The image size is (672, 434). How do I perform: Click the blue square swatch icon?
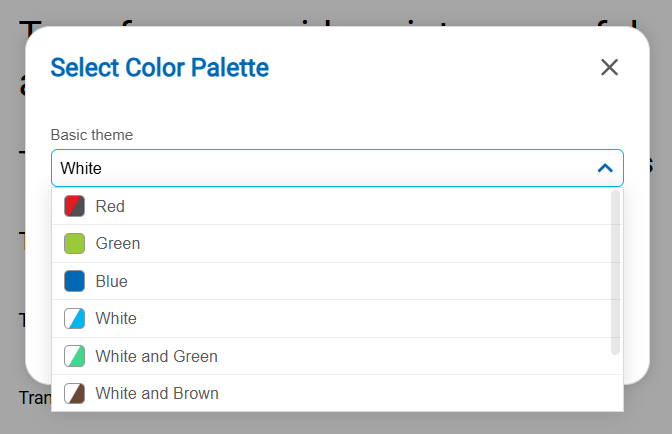(x=74, y=281)
